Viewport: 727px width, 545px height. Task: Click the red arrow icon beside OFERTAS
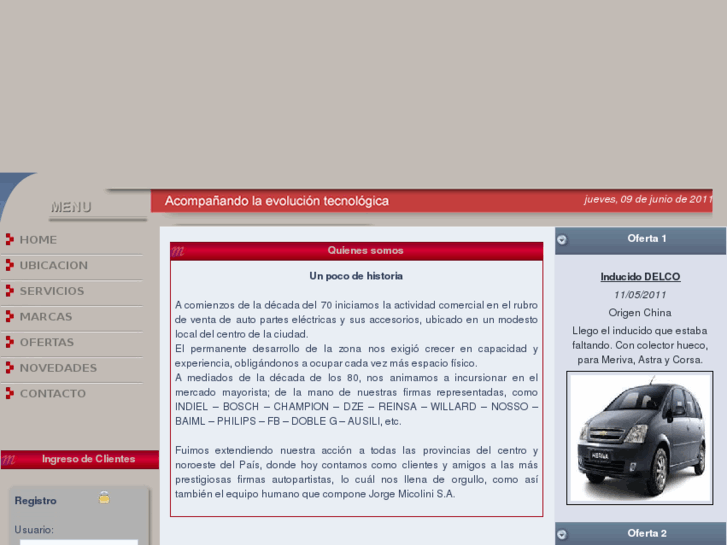tap(9, 342)
